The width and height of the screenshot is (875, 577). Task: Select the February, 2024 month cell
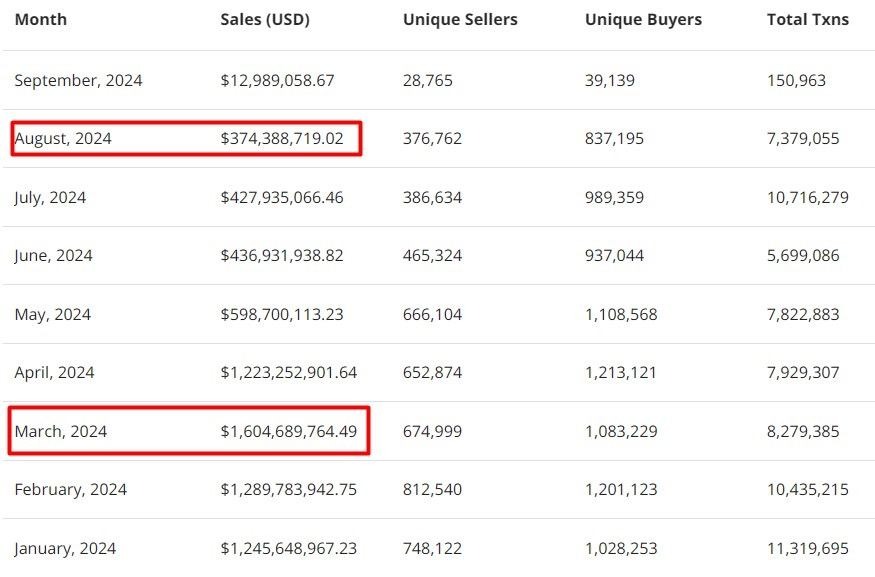click(70, 489)
